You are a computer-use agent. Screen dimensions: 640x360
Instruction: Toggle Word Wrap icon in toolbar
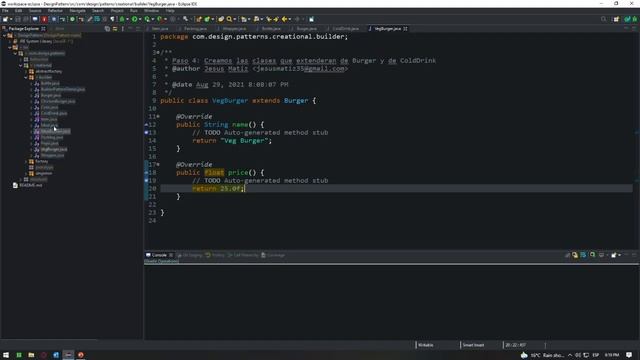point(97,19)
